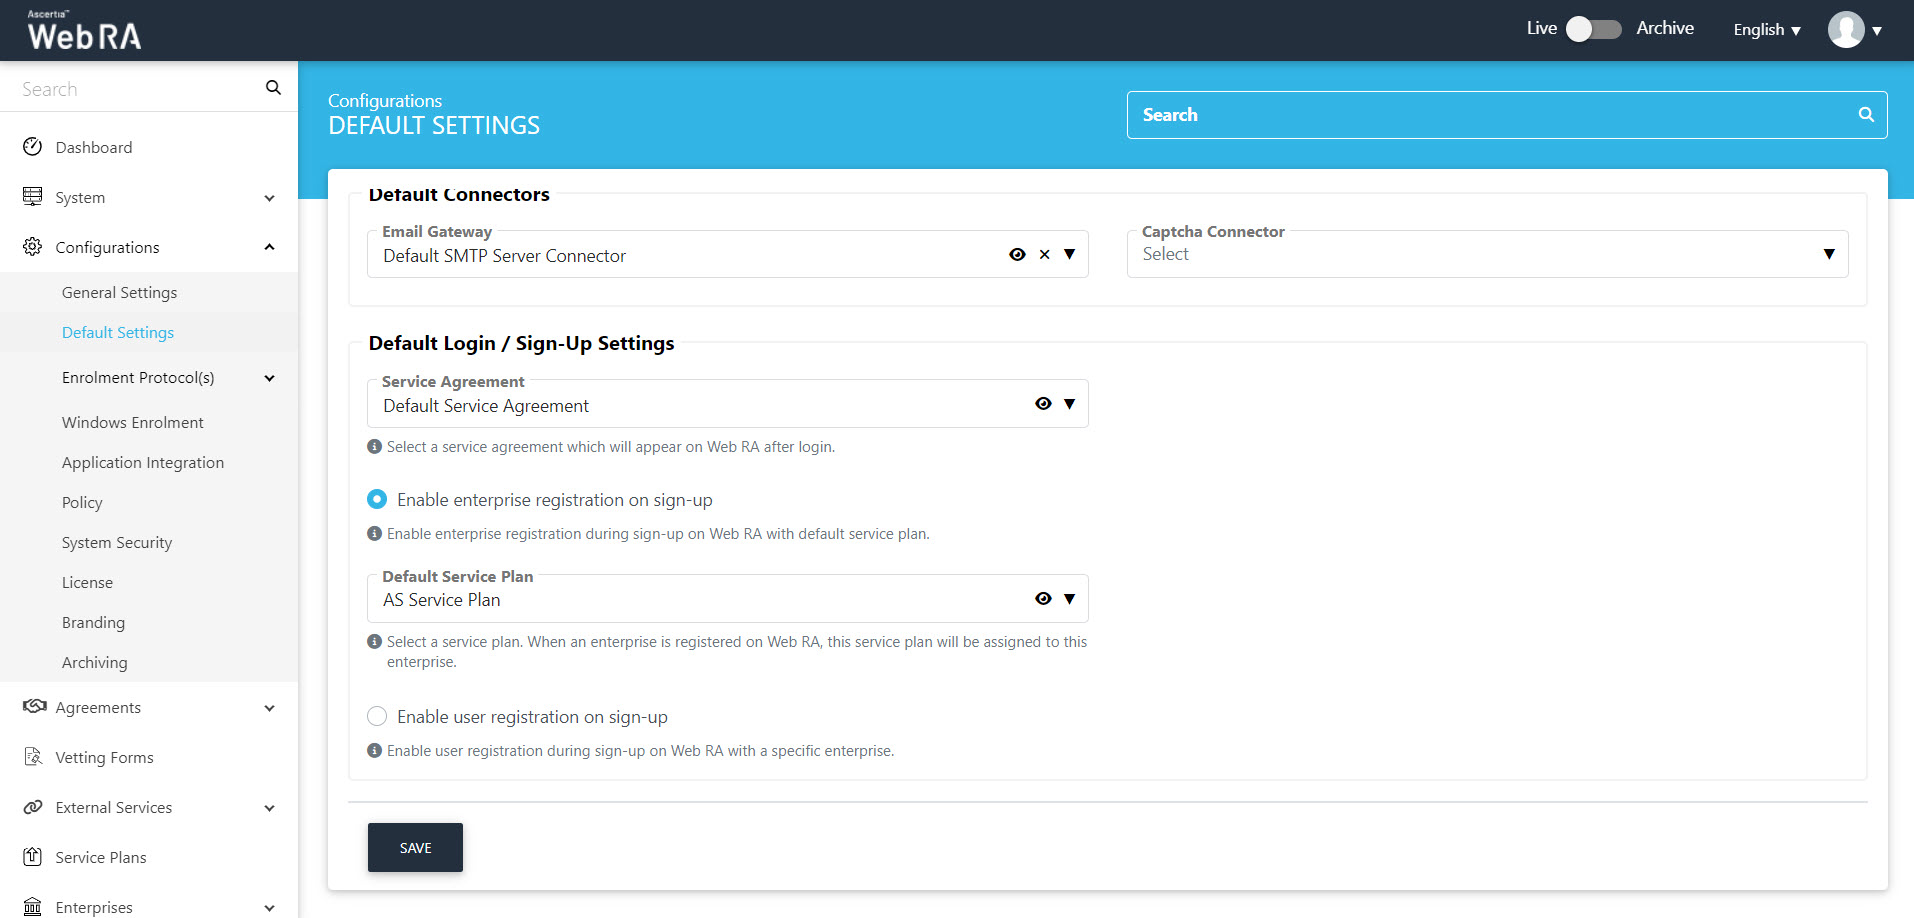Clear Email Gateway selection with the X icon
The width and height of the screenshot is (1914, 918).
click(x=1044, y=255)
